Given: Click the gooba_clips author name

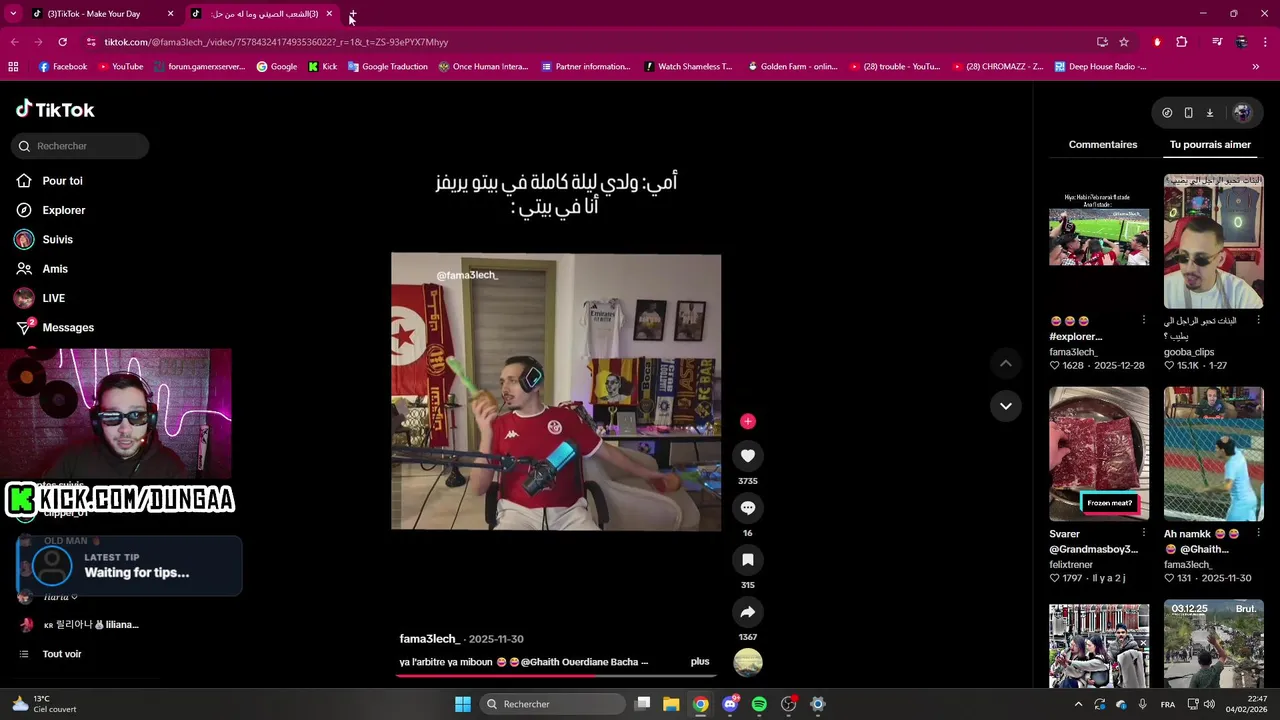Looking at the screenshot, I should click(x=1189, y=352).
